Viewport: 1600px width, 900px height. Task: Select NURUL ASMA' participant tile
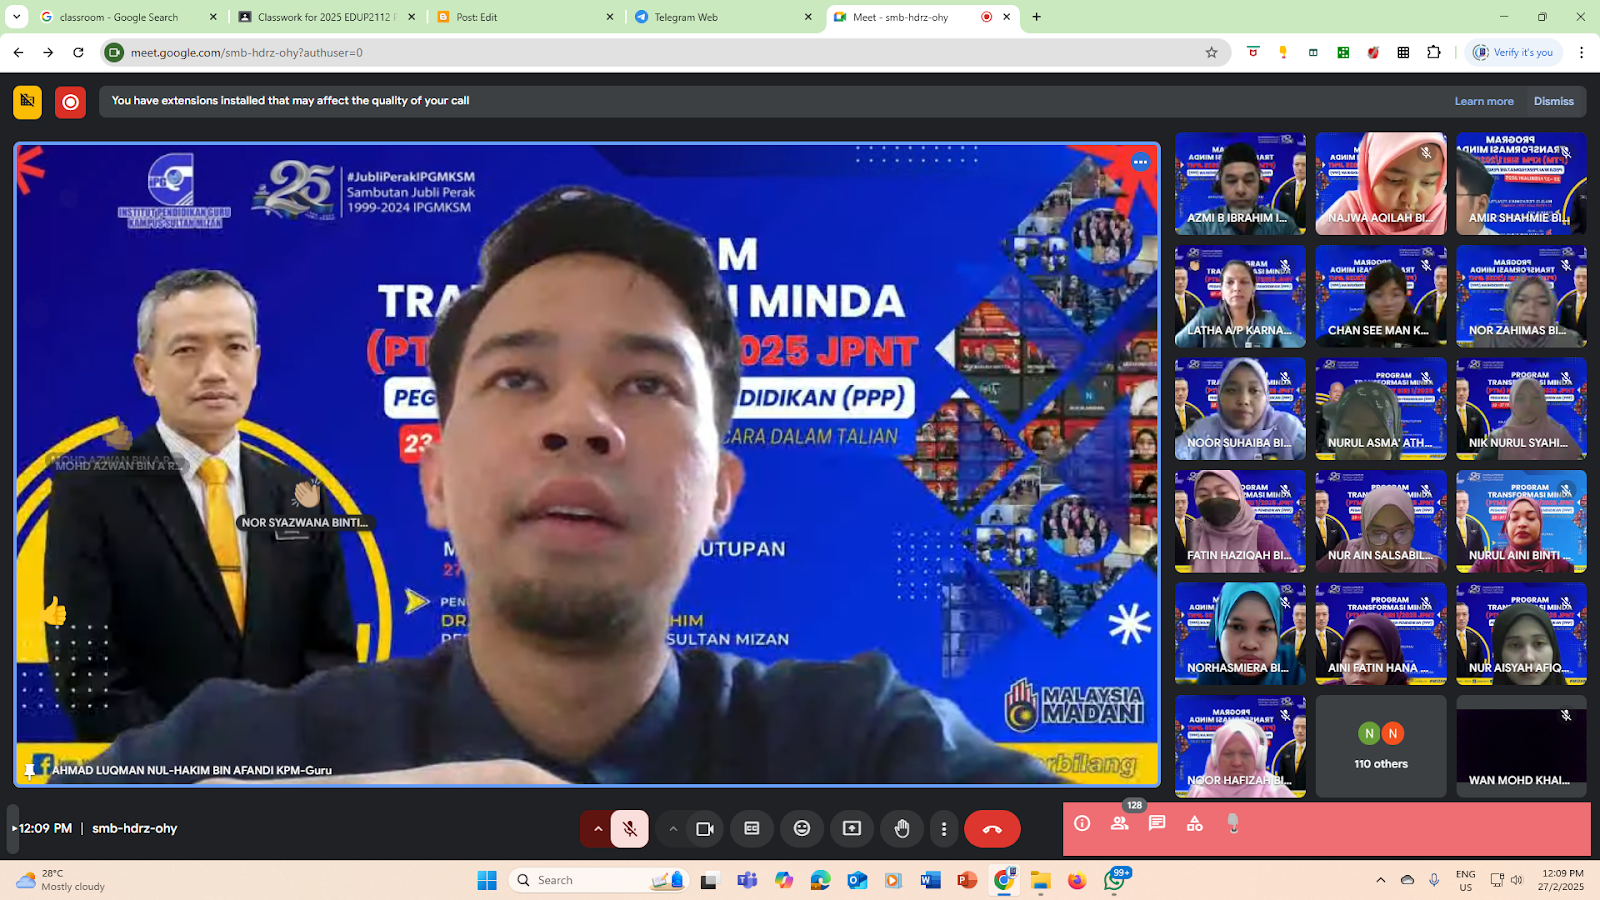coord(1381,409)
